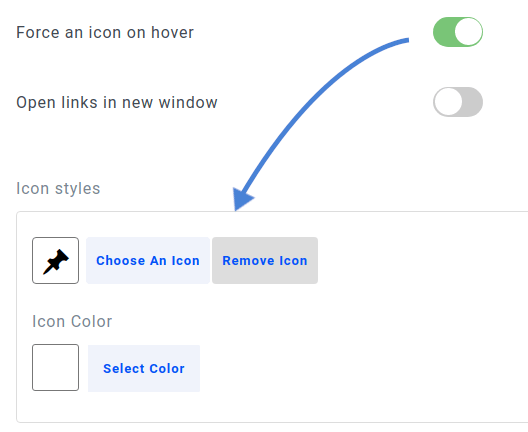Click the Icon Color field label
This screenshot has height=432, width=528.
click(72, 321)
